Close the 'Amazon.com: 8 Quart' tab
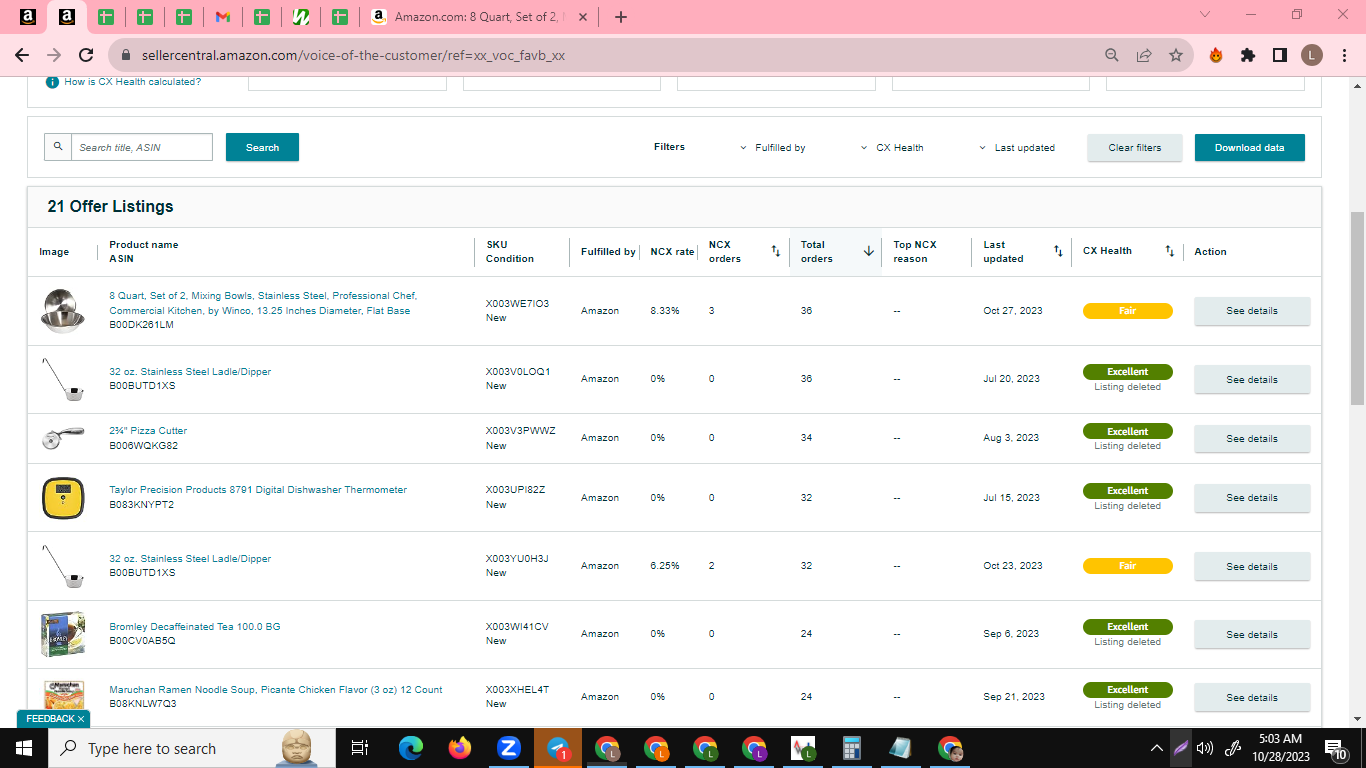The image size is (1366, 768). 583,17
